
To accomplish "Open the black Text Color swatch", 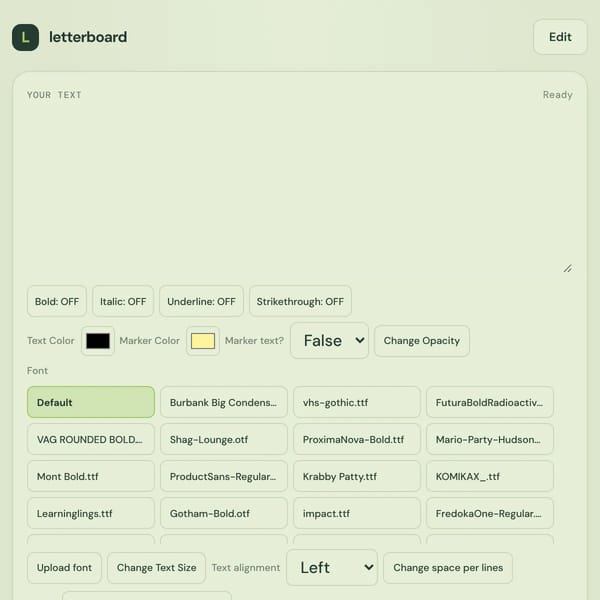I will pyautogui.click(x=98, y=341).
